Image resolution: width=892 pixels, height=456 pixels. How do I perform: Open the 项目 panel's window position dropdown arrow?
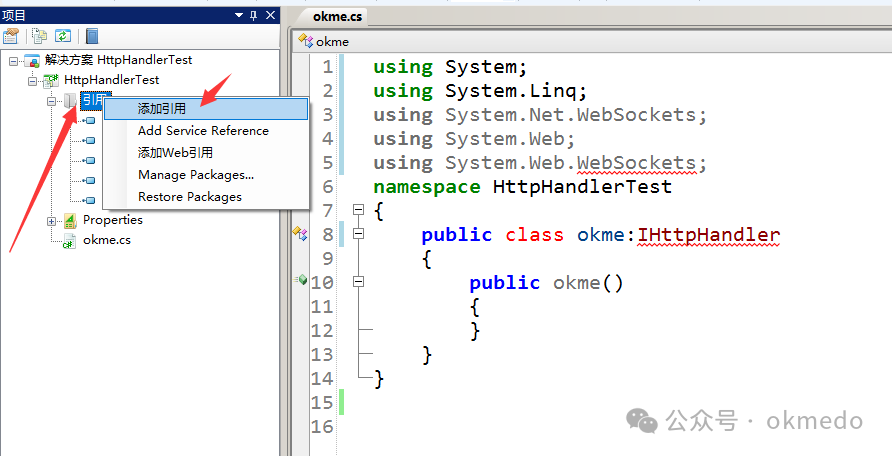[x=239, y=16]
